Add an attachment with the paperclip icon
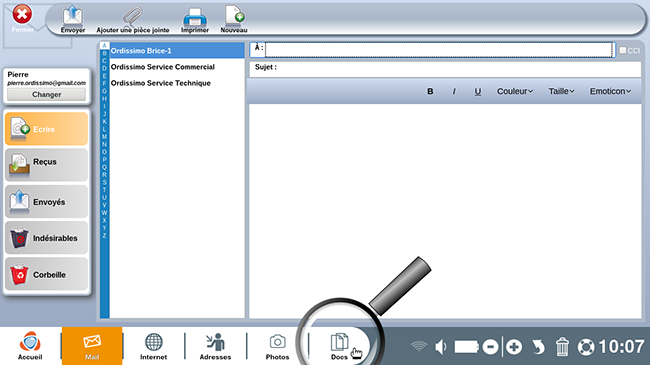 pos(133,19)
